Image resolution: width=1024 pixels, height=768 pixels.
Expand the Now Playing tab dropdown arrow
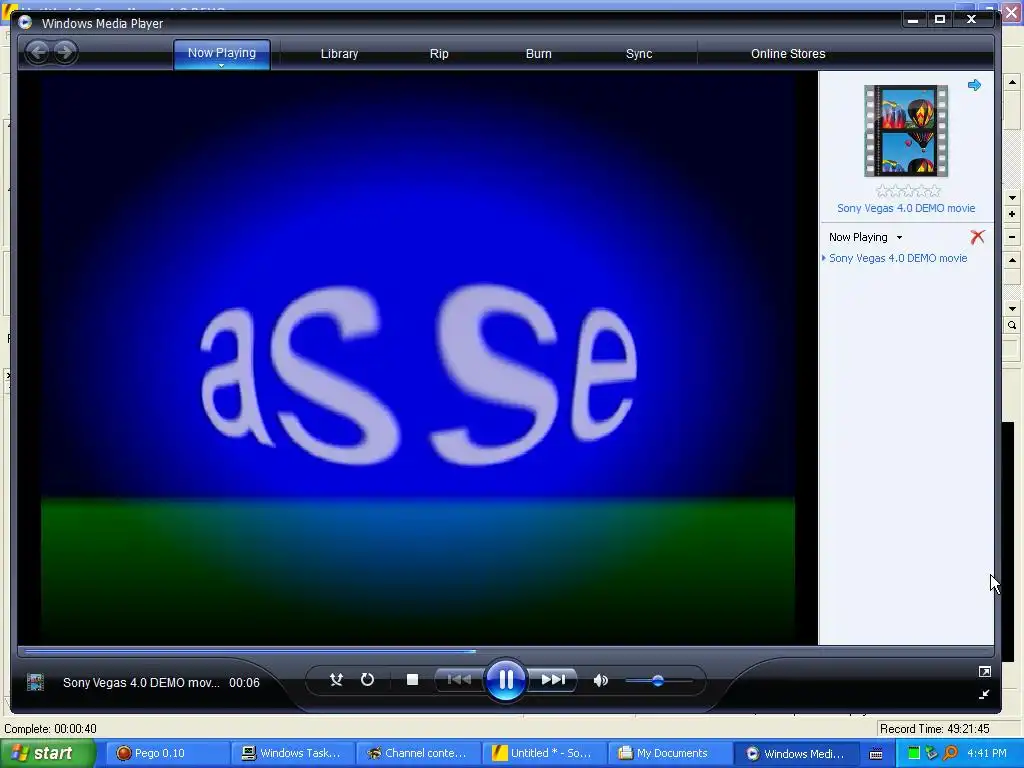pyautogui.click(x=221, y=65)
